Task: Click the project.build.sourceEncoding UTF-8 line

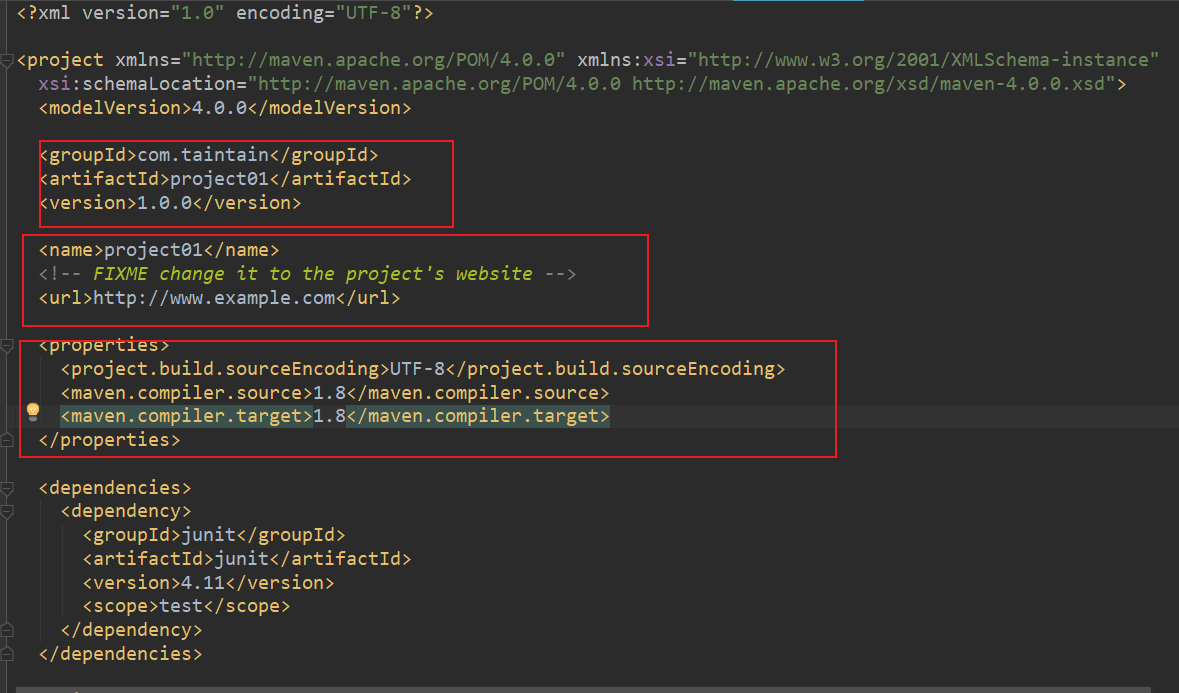Action: 423,369
